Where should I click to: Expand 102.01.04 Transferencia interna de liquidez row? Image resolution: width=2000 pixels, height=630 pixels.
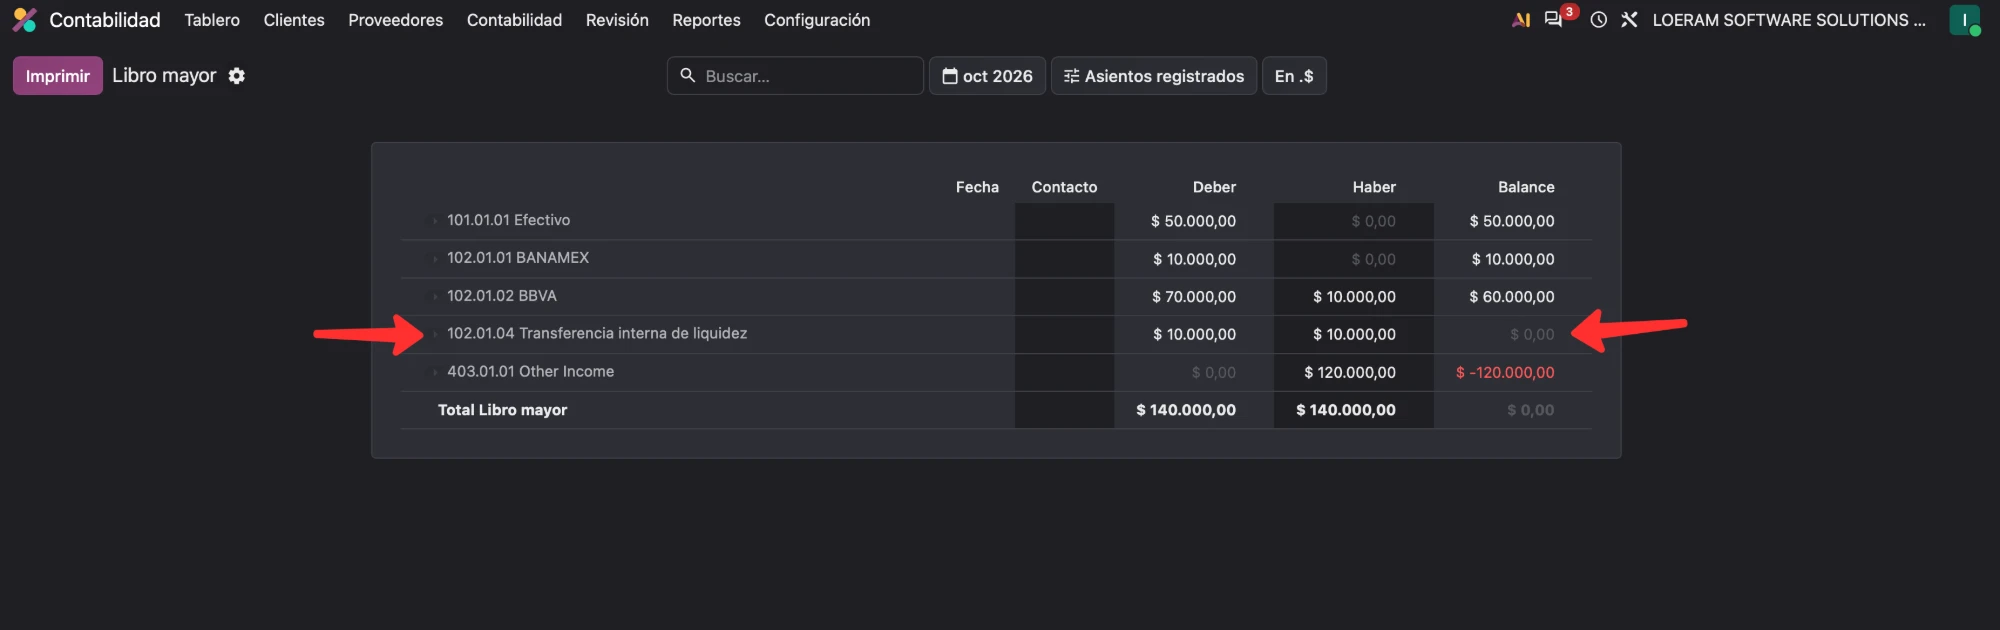click(x=435, y=334)
